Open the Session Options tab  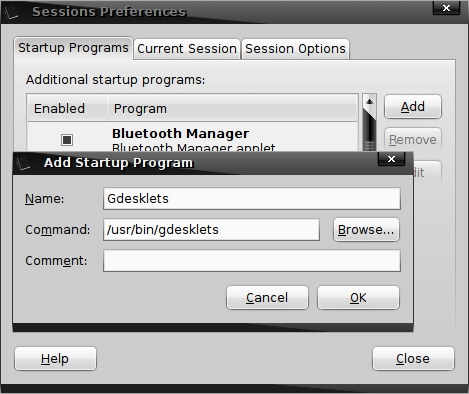[295, 49]
